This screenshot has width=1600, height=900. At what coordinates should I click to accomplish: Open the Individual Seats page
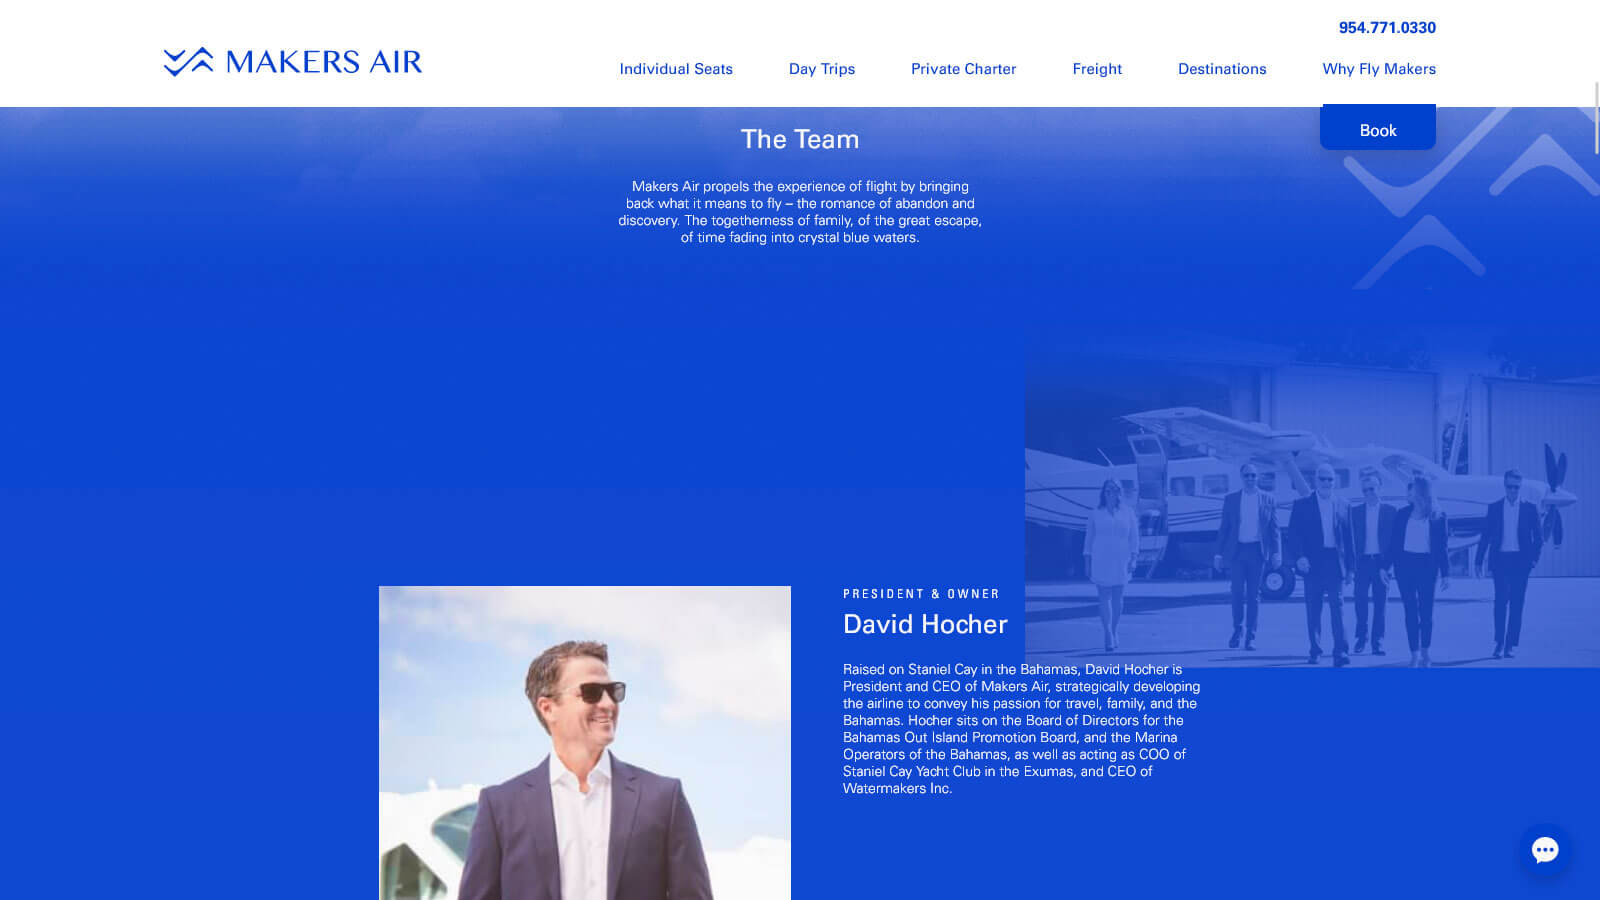676,69
